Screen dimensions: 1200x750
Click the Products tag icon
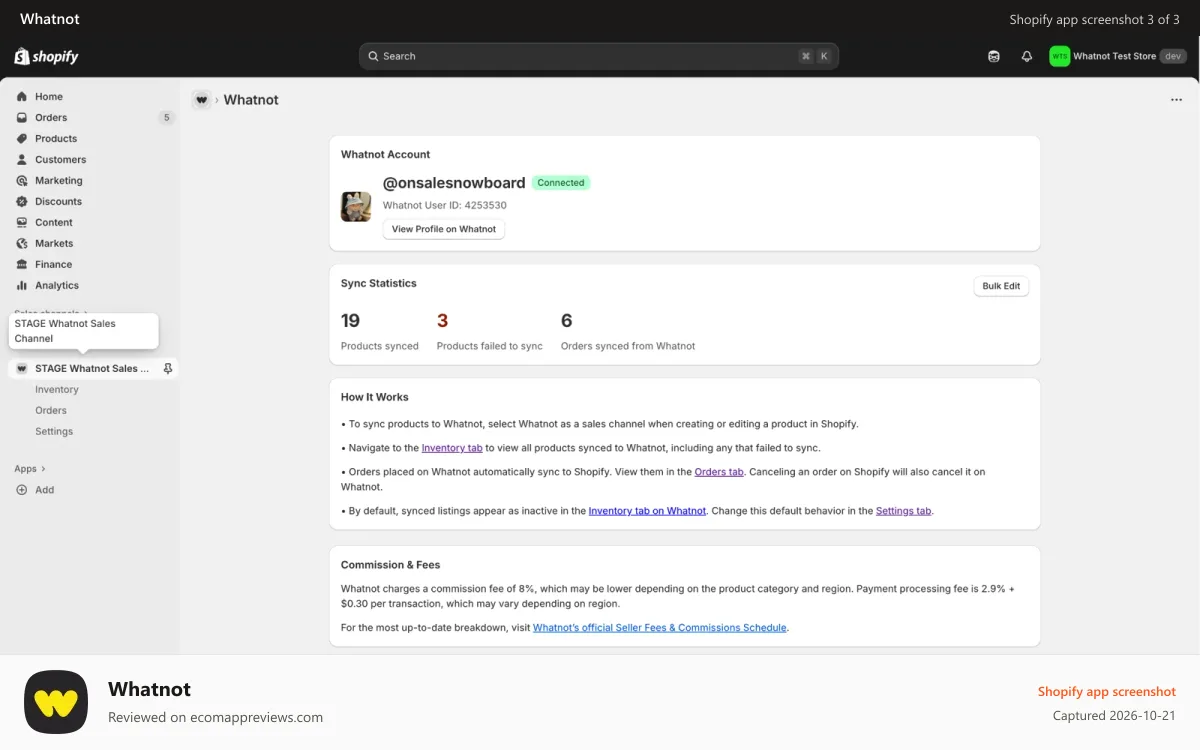pos(22,139)
